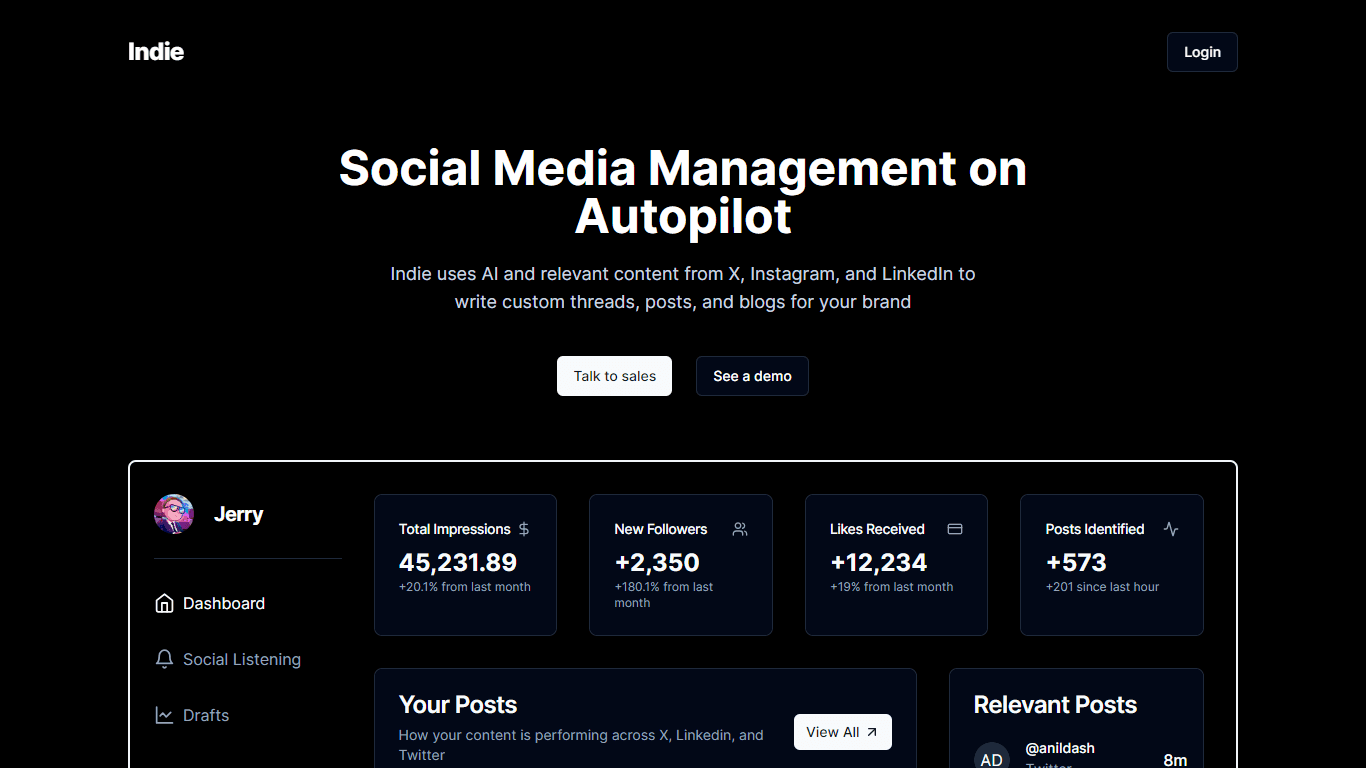Click the Social Listening bell icon
Viewport: 1366px width, 768px height.
[x=164, y=660]
